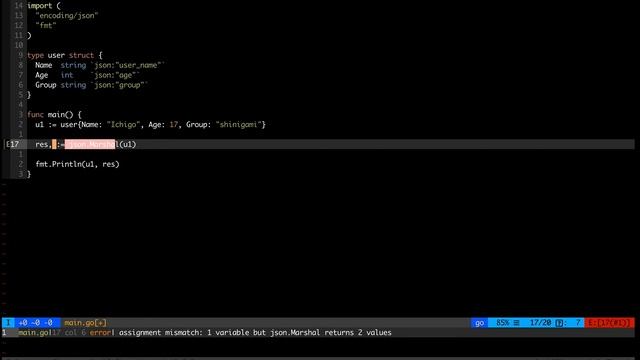Click the json:"group" struct tag

click(119, 85)
